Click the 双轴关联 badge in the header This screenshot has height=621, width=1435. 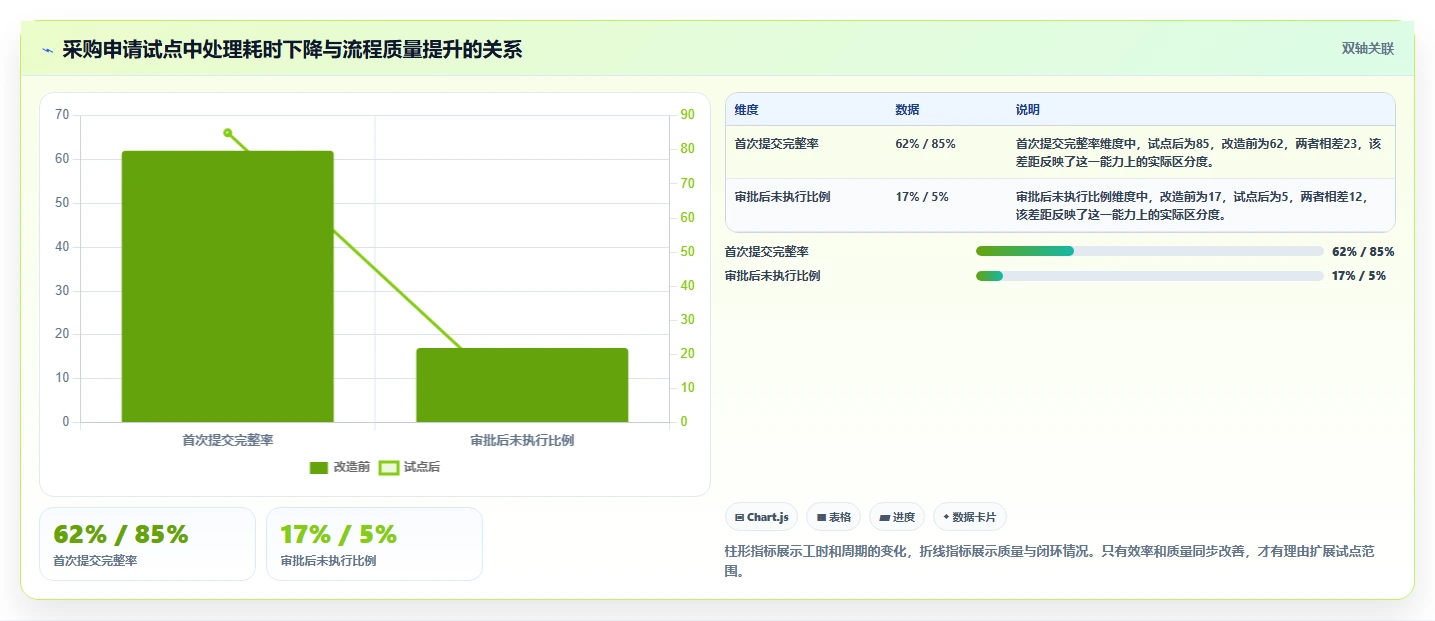(x=1367, y=49)
